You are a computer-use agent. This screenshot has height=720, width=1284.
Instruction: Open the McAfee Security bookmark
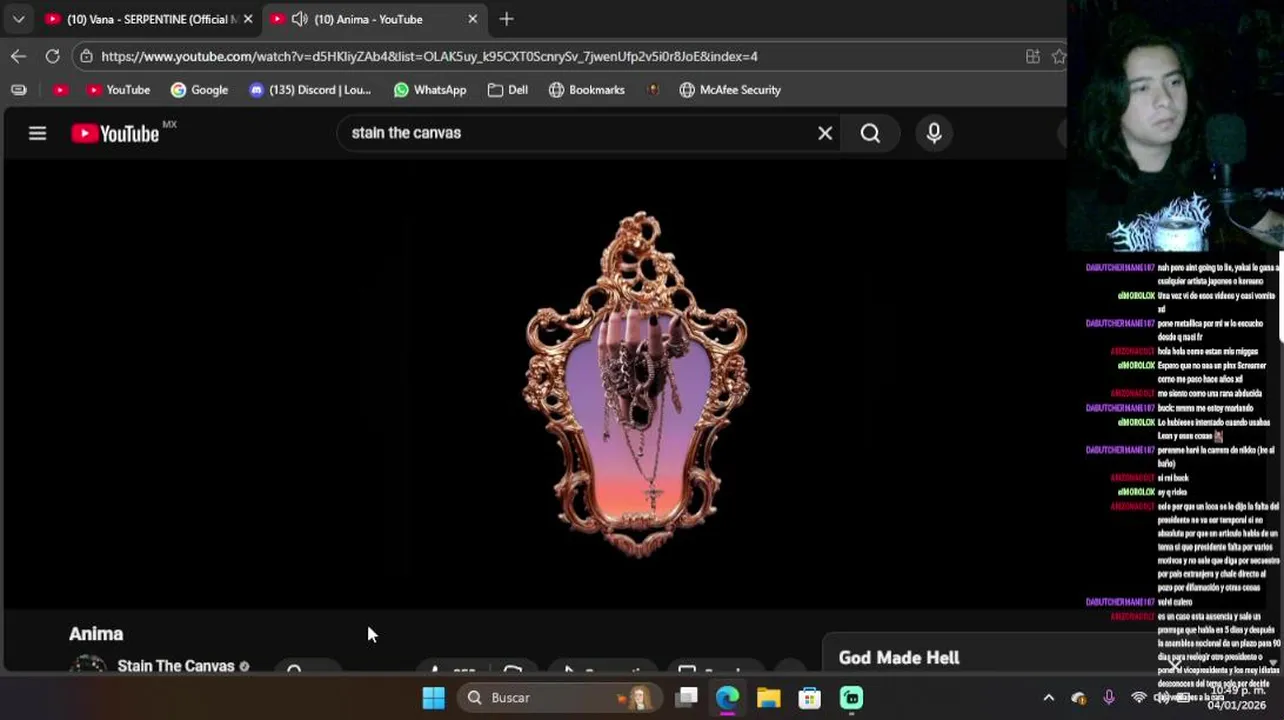pyautogui.click(x=730, y=90)
